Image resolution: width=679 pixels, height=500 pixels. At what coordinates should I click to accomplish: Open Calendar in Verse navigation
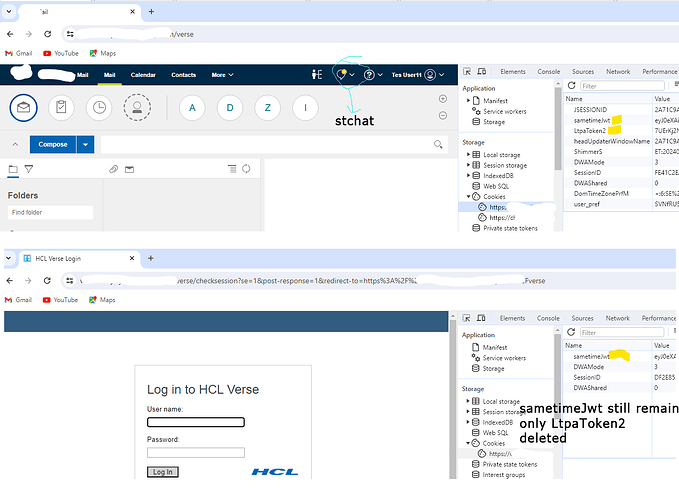[x=143, y=75]
